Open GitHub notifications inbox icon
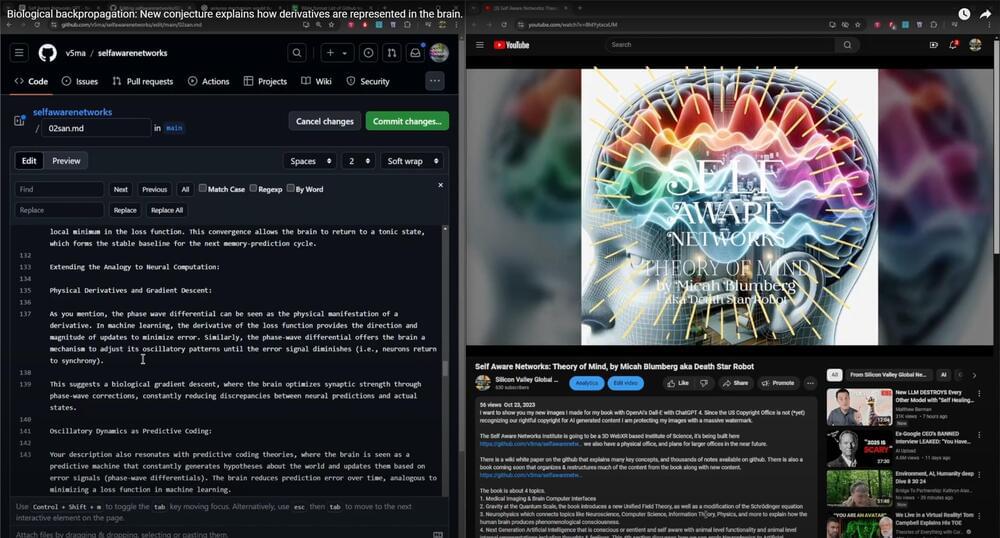 [414, 53]
